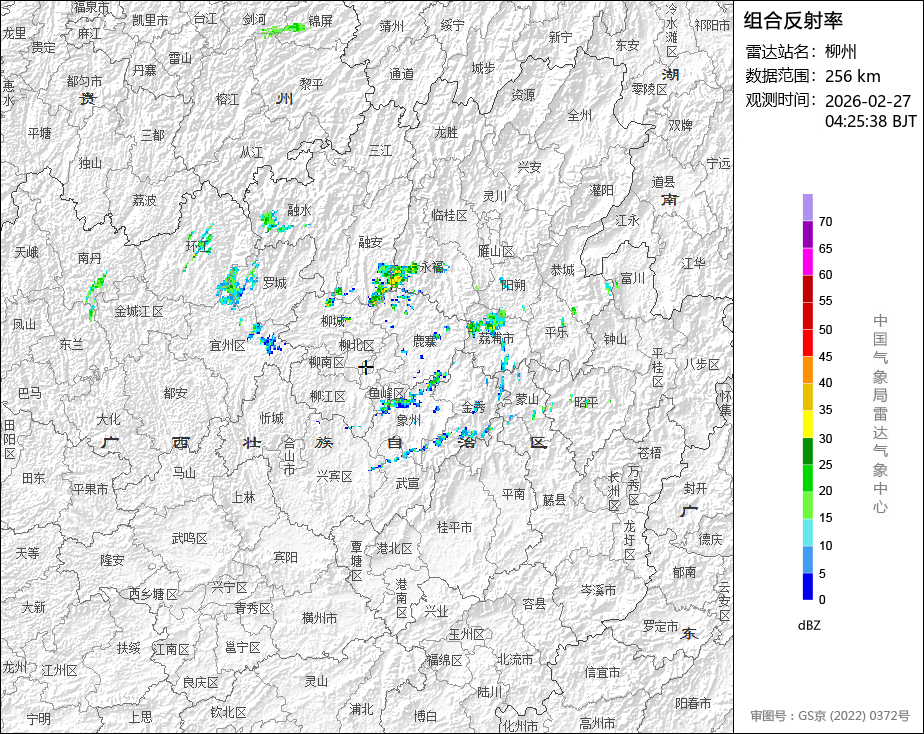The height and width of the screenshot is (734, 924).
Task: Click the 青秀区 map label
Action: pos(252,608)
